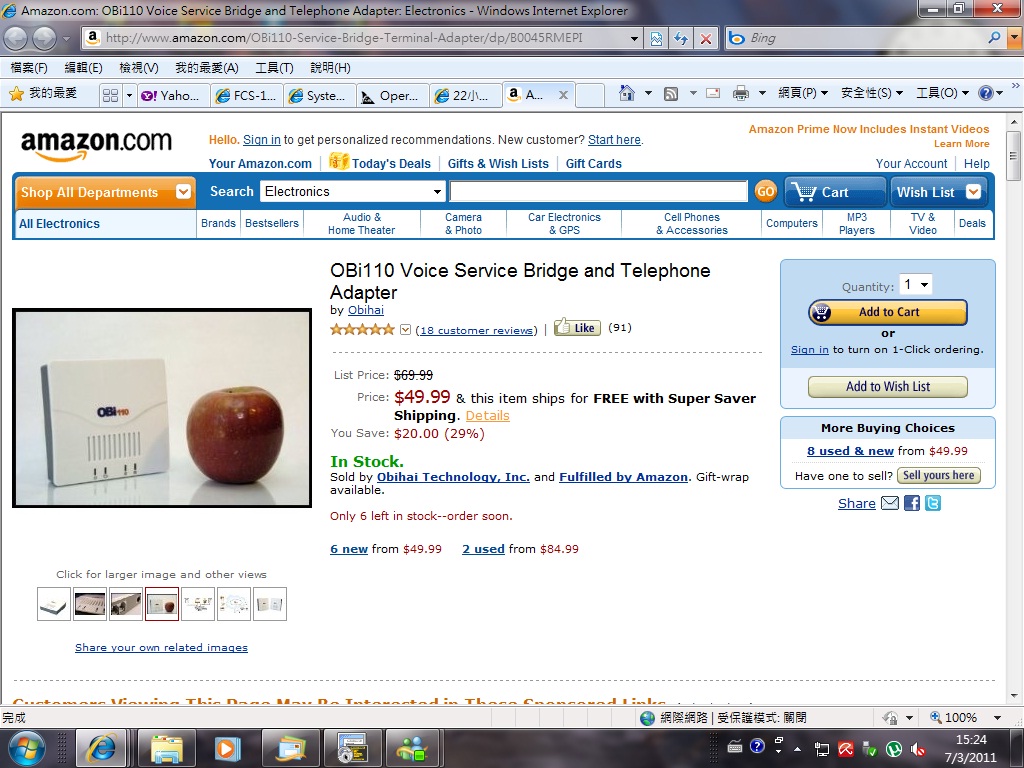The width and height of the screenshot is (1024, 768).
Task: Click the page vertical scrollbar thumb
Action: click(1014, 156)
